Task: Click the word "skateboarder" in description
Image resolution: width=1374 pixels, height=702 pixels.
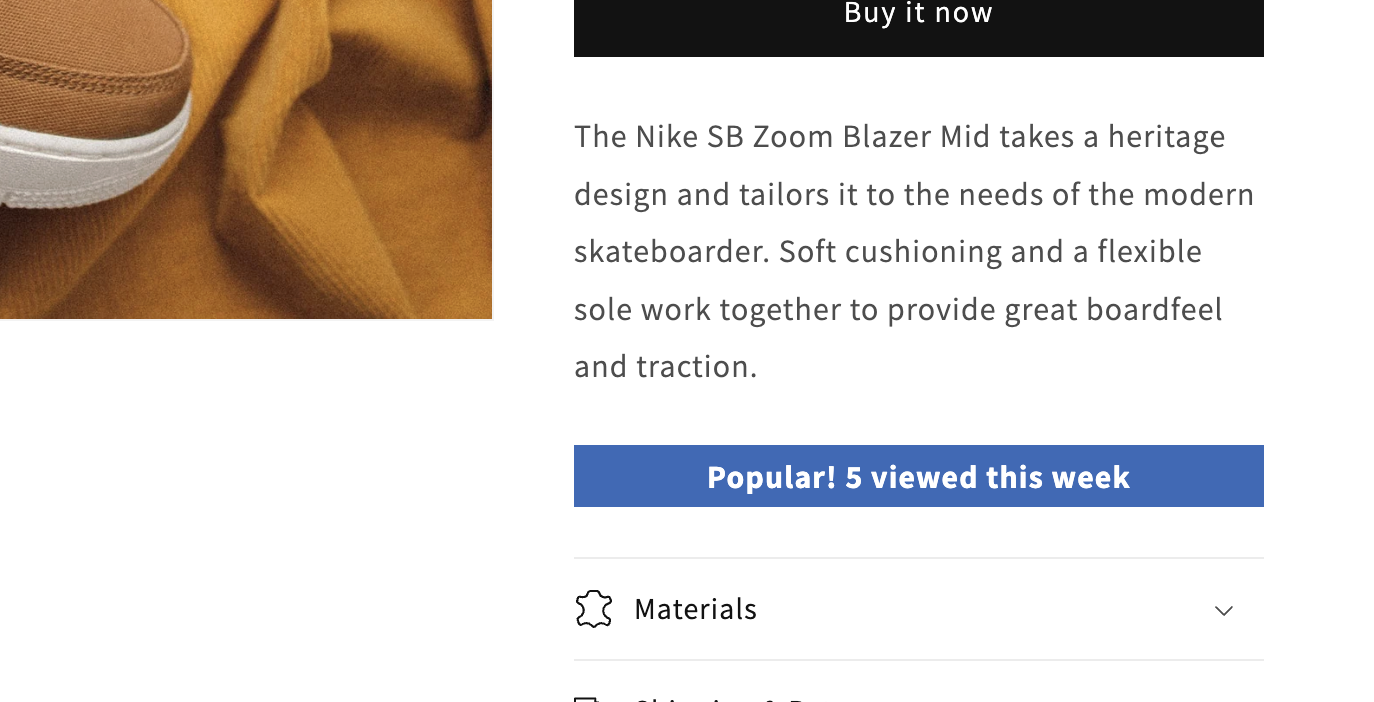Action: [x=670, y=251]
